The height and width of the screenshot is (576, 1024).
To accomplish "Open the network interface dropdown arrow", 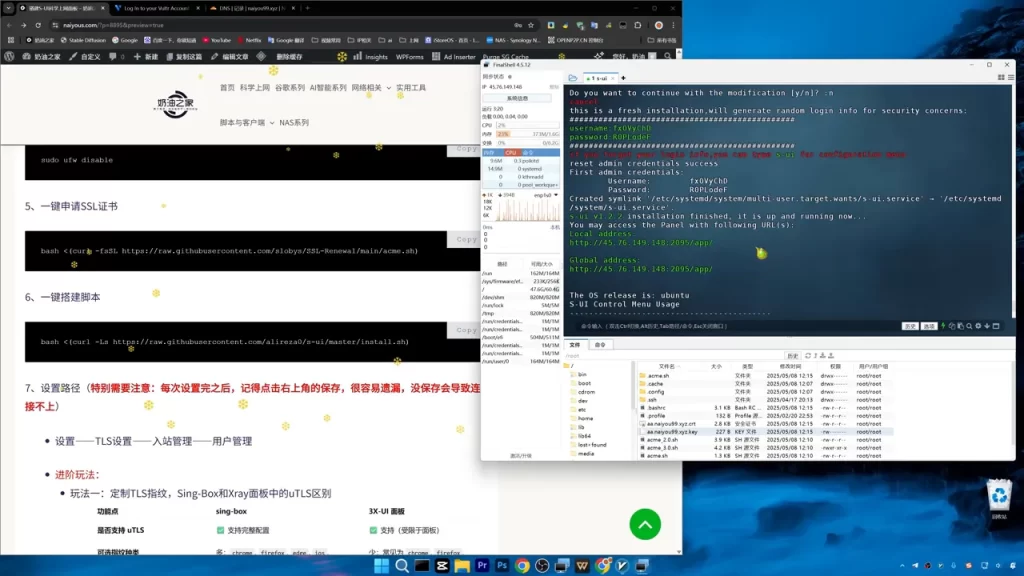I will coord(556,195).
